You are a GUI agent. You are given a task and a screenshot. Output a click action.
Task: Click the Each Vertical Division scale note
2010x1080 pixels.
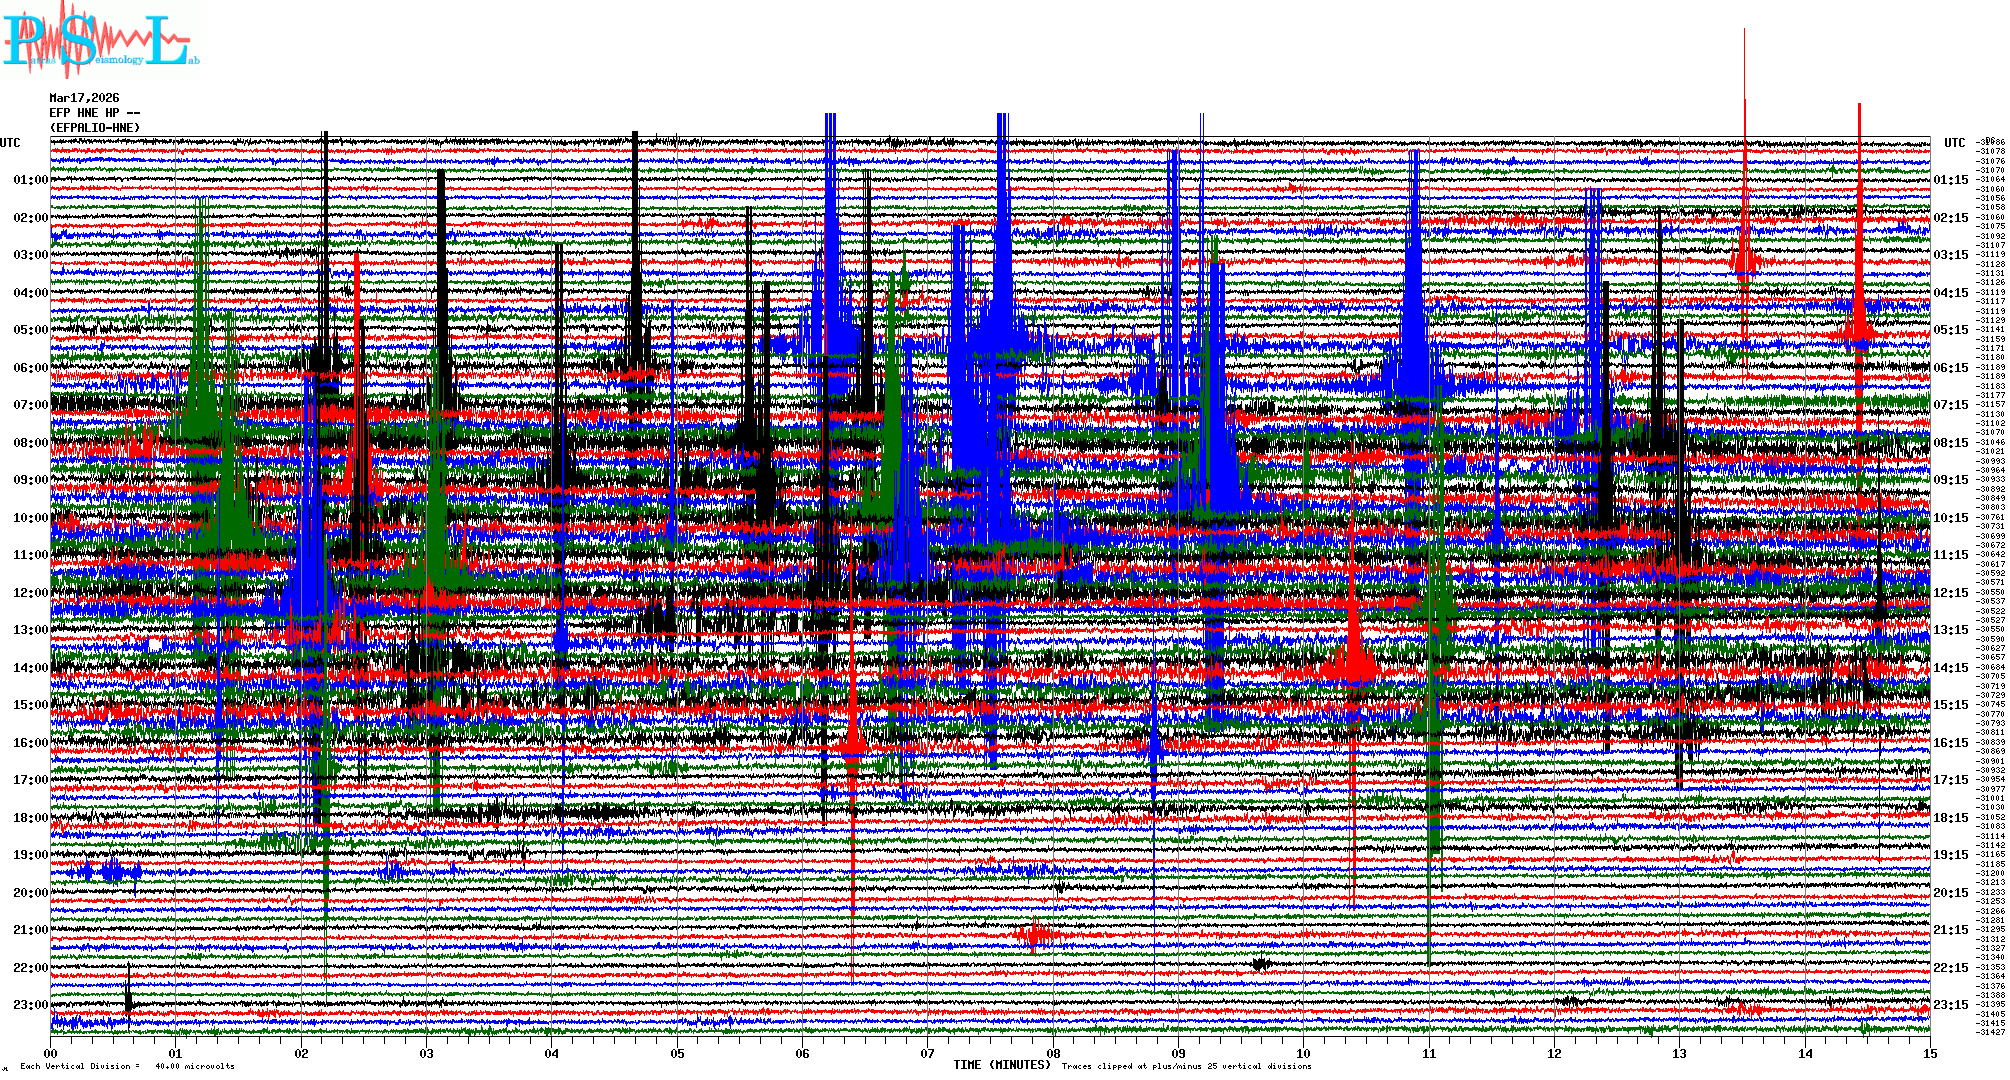(127, 1067)
